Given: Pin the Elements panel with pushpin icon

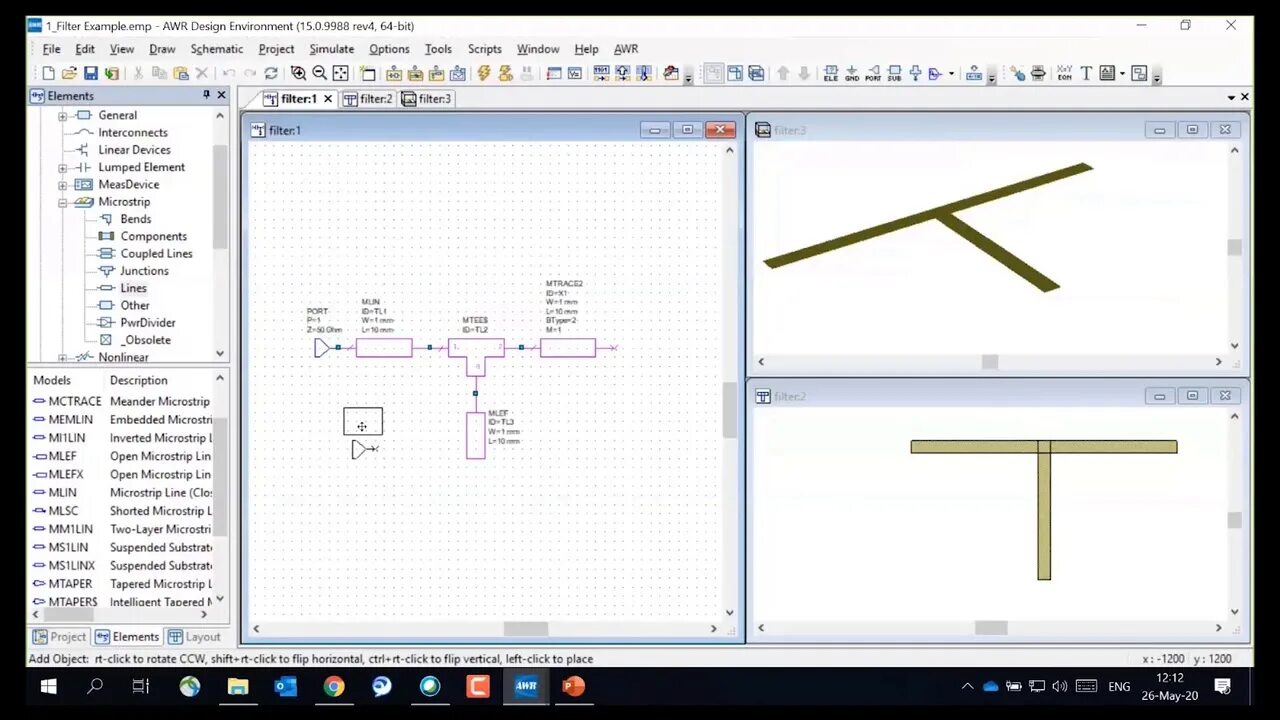Looking at the screenshot, I should (206, 95).
